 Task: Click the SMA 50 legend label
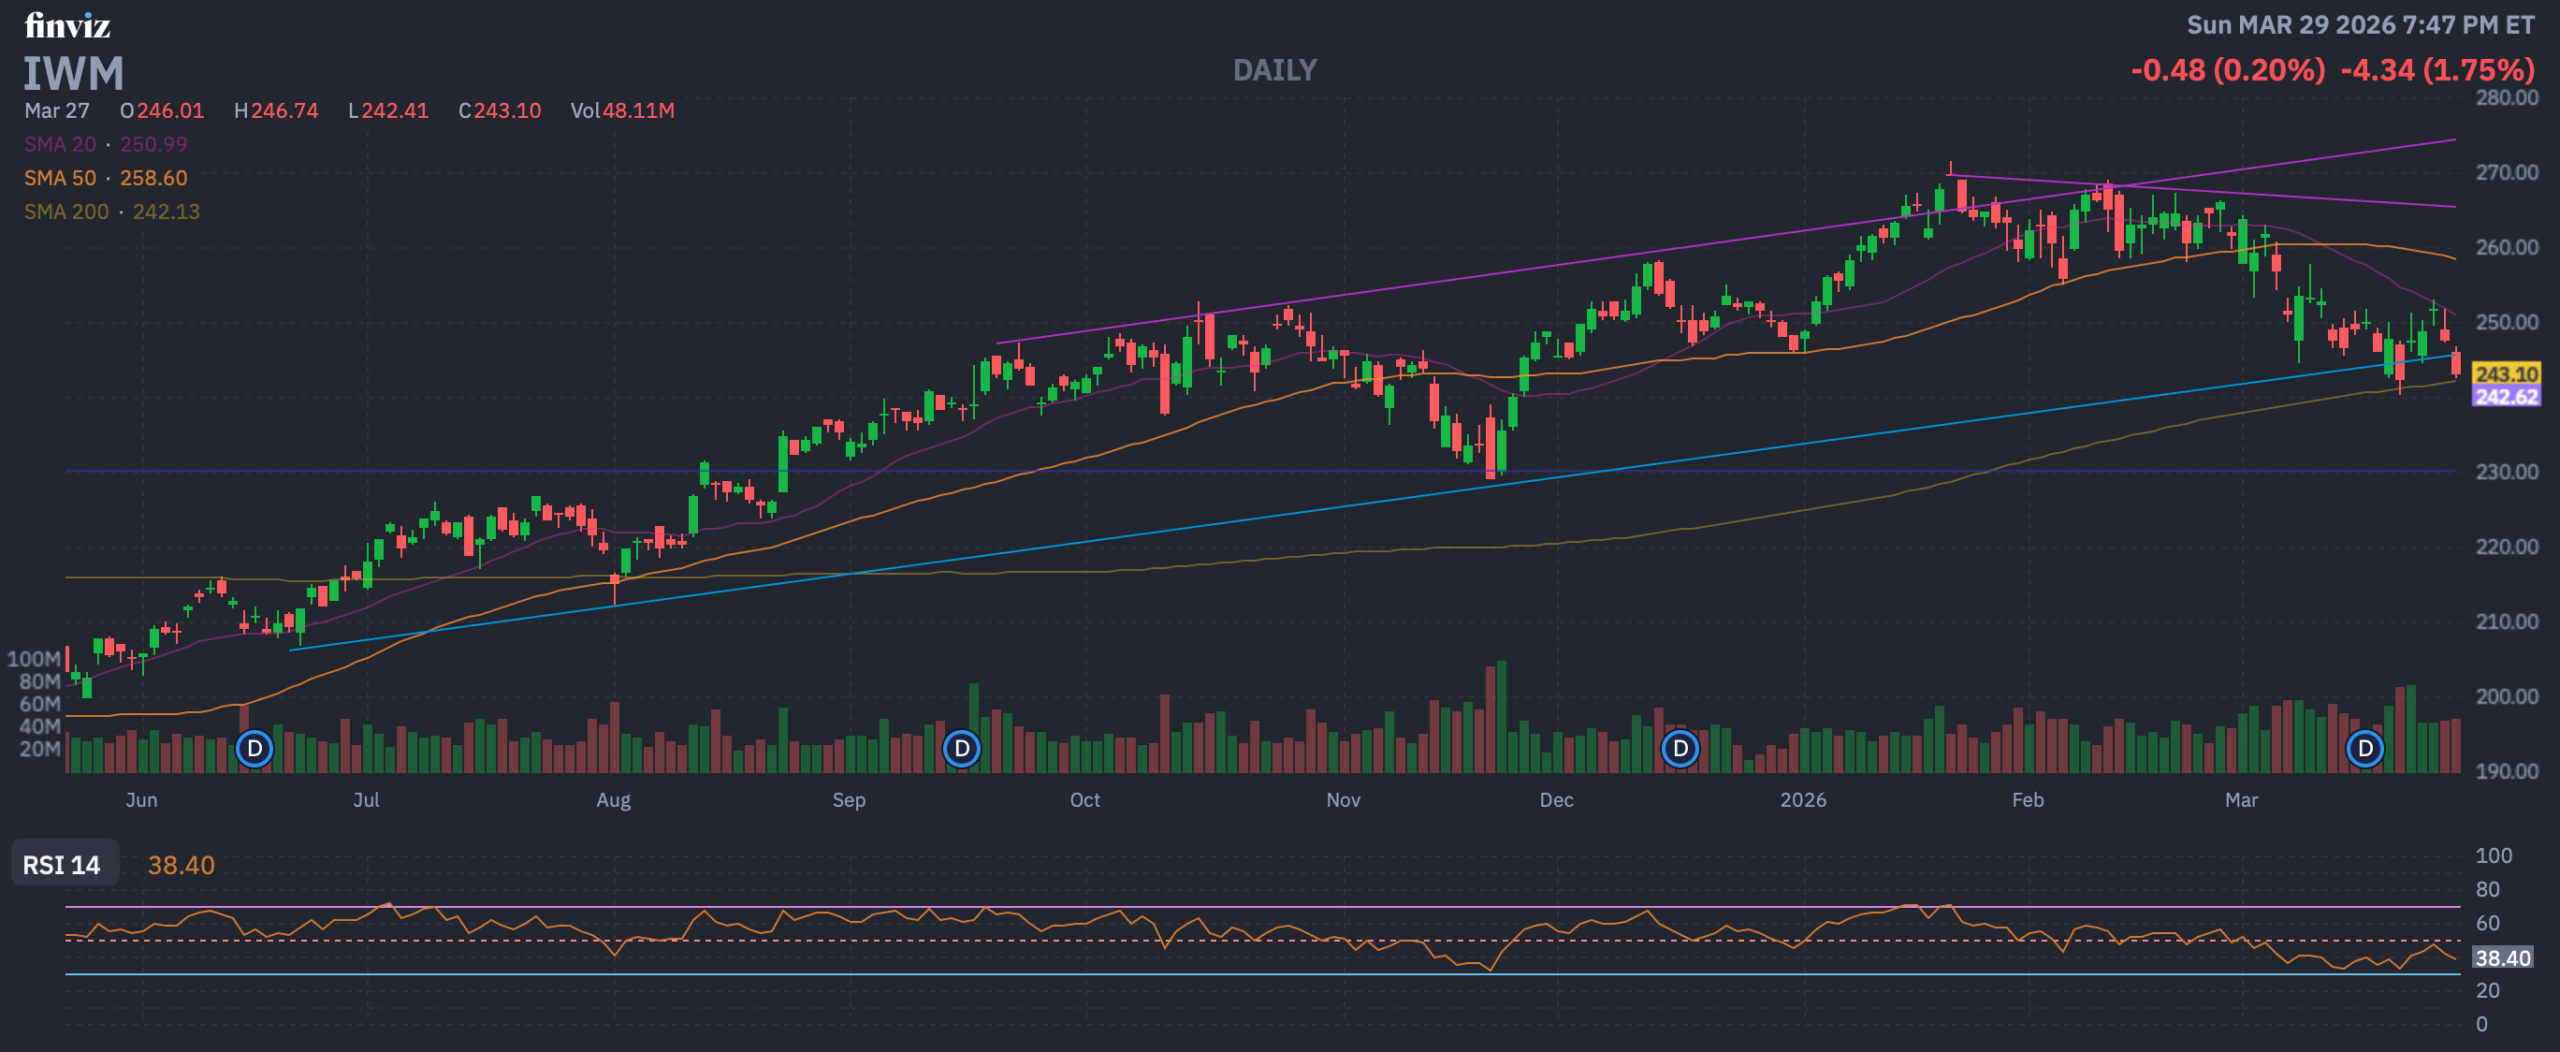[x=60, y=178]
